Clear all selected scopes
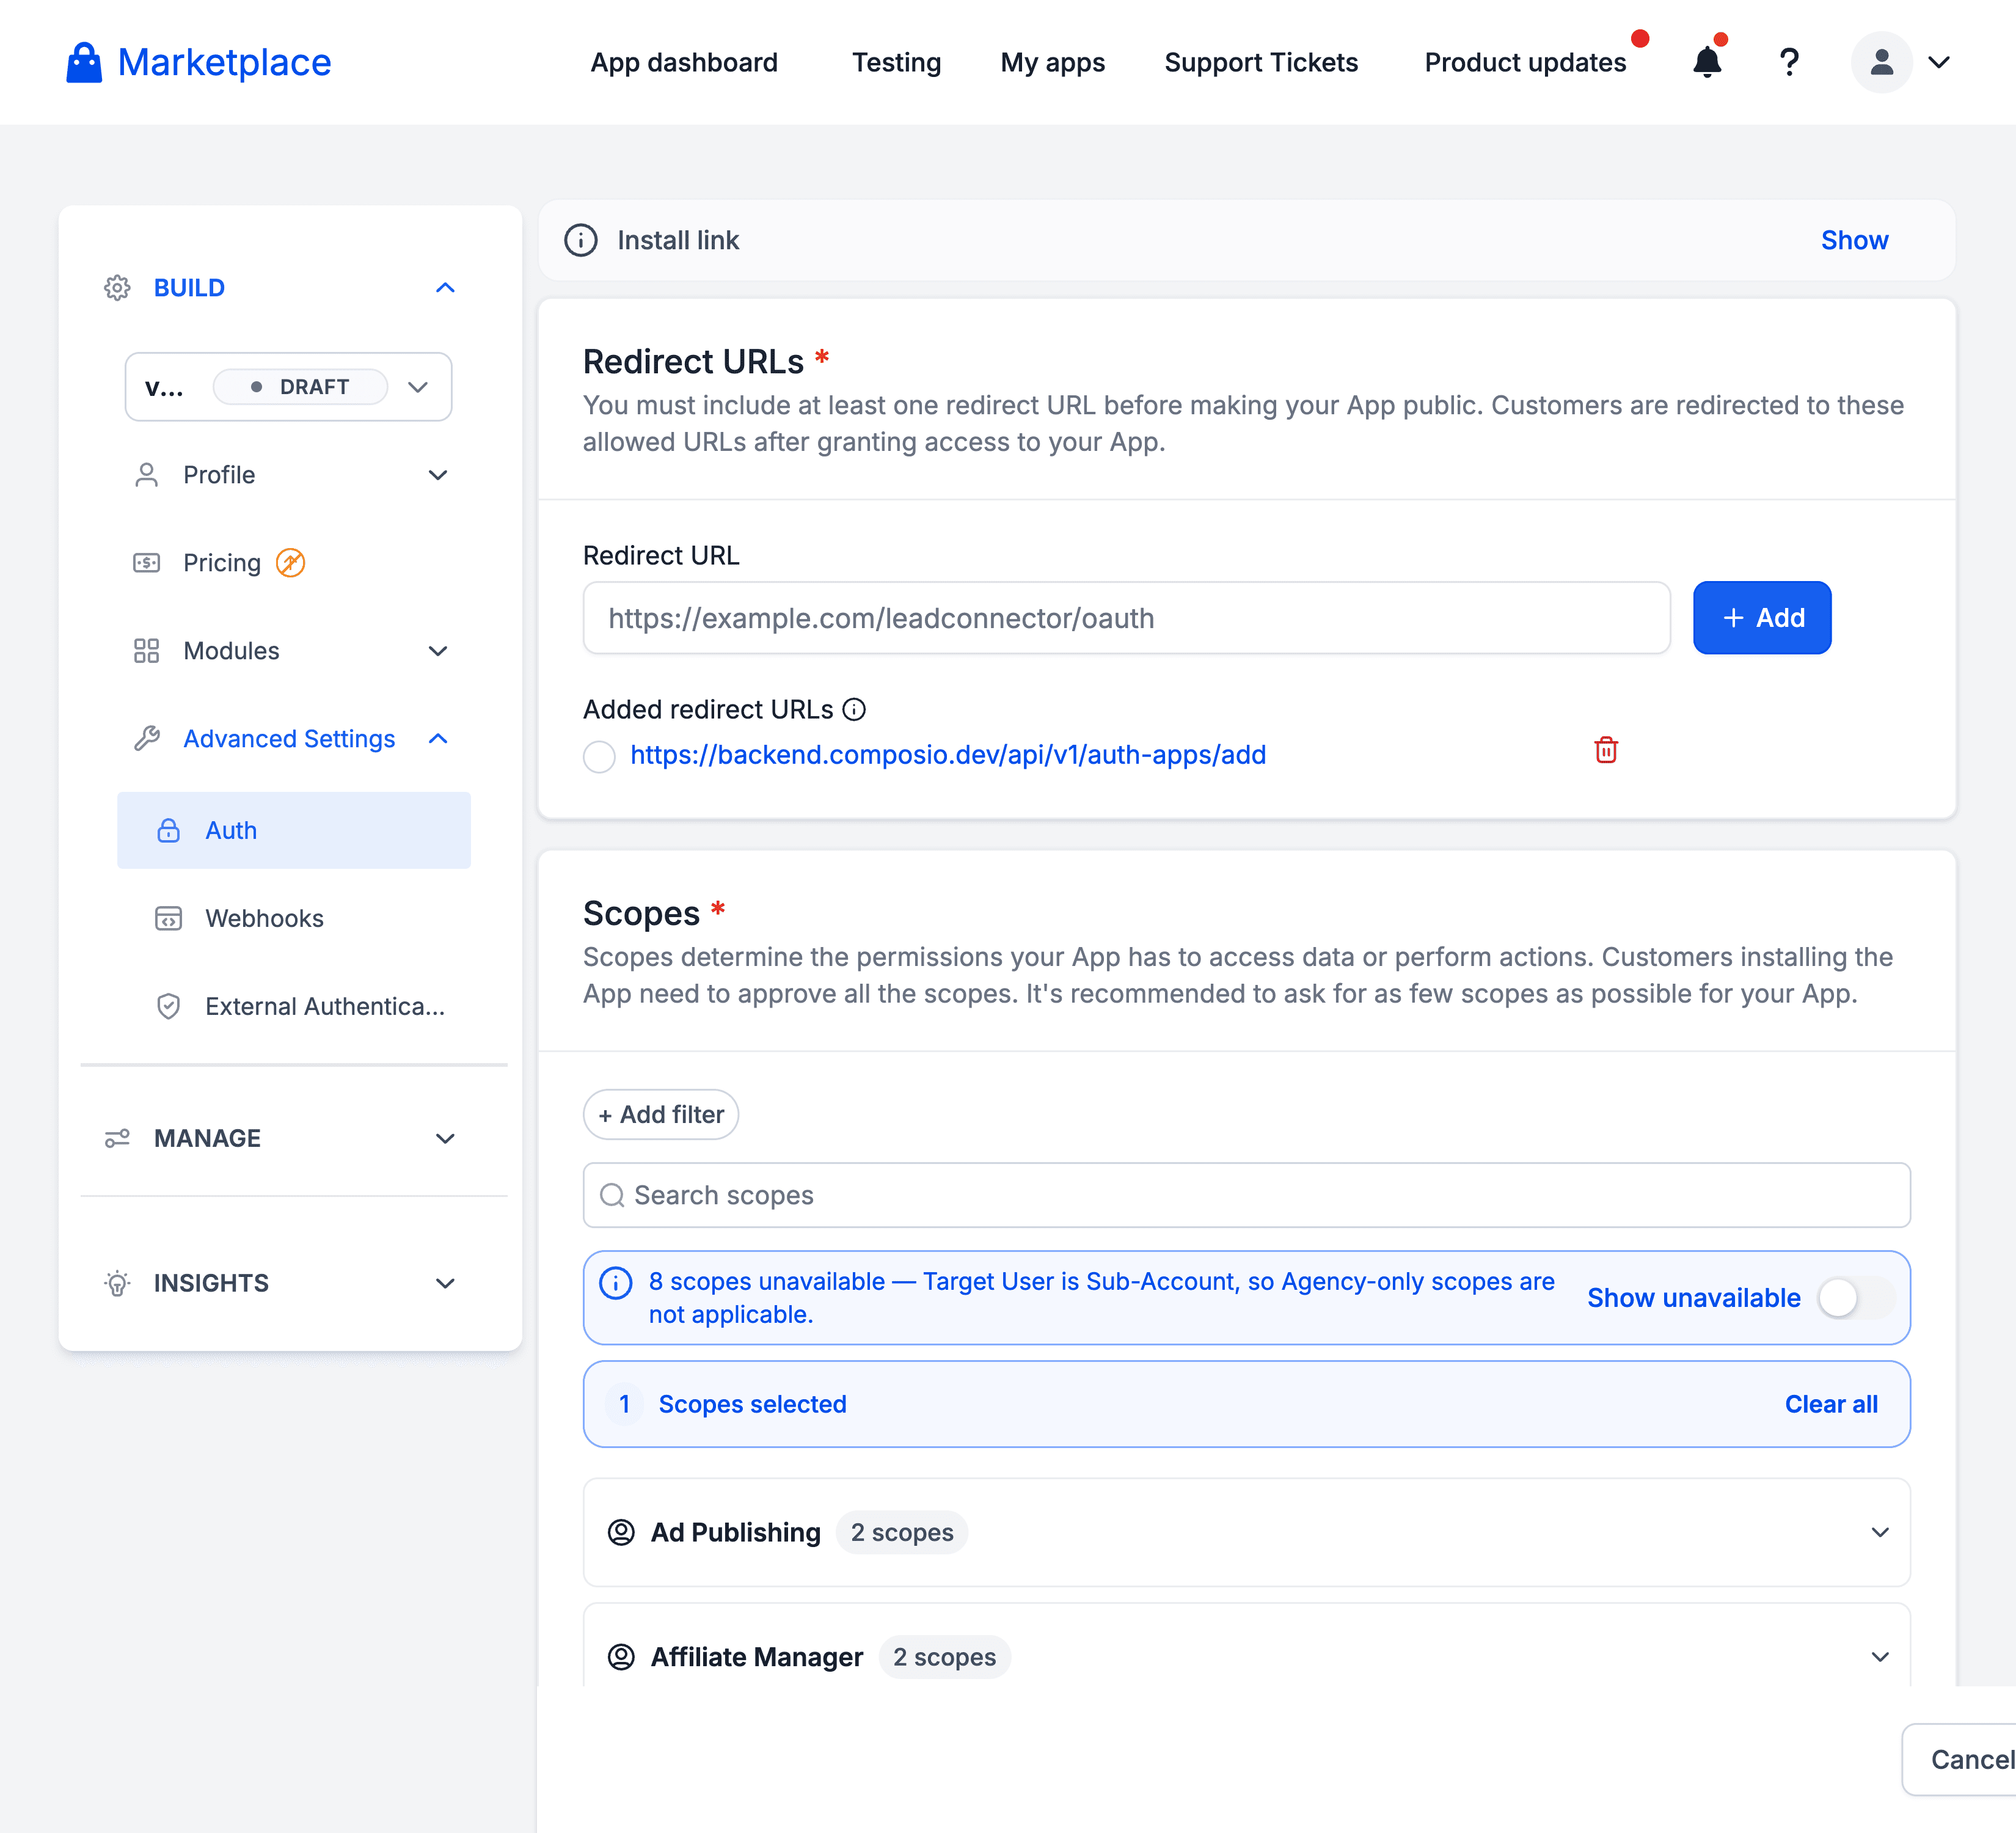Image resolution: width=2016 pixels, height=1833 pixels. pyautogui.click(x=1831, y=1405)
